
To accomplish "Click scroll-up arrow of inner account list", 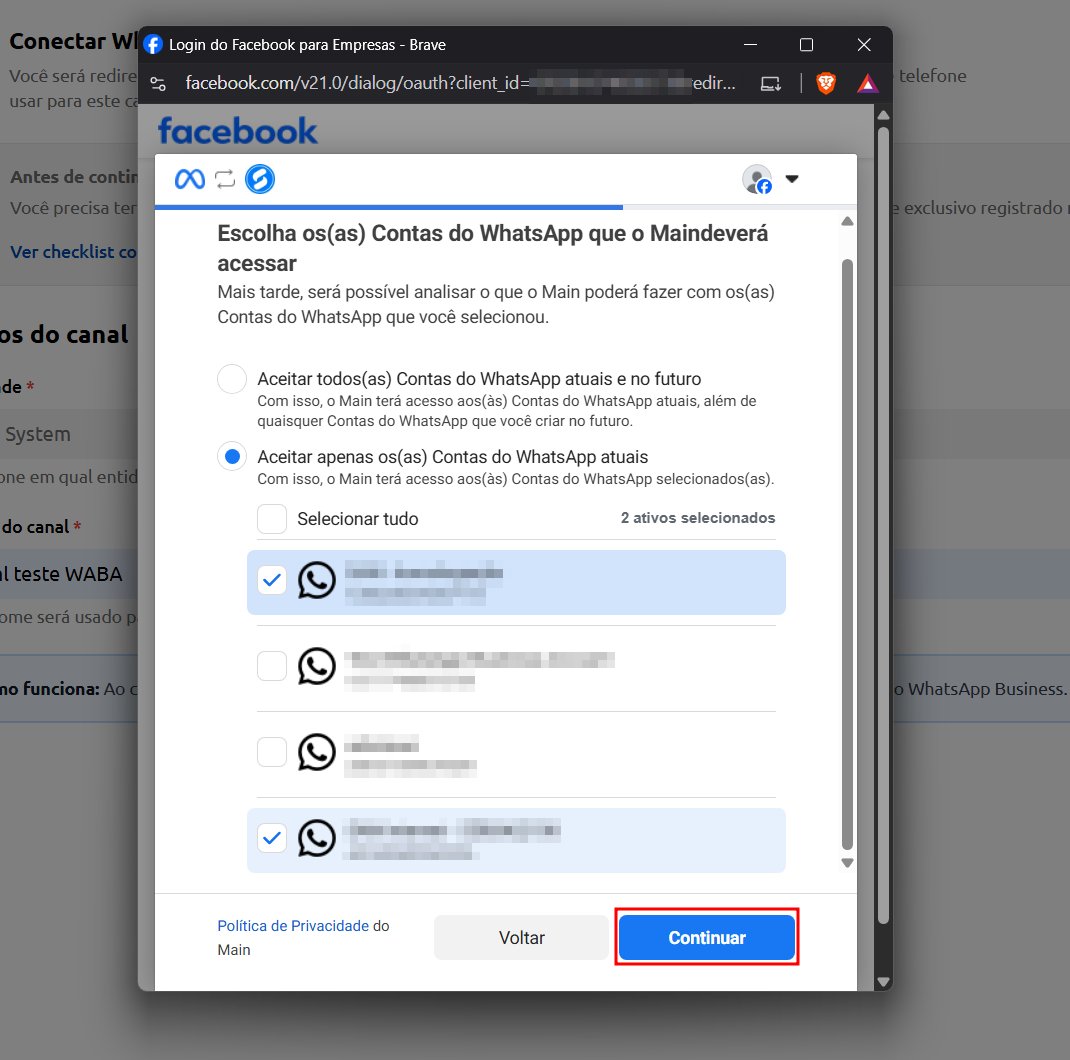I will pos(848,221).
